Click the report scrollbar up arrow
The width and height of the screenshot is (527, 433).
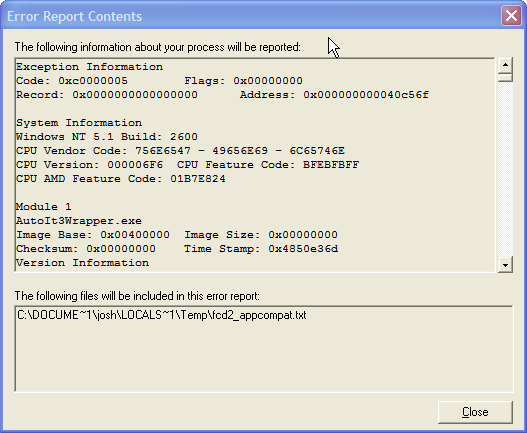click(x=505, y=65)
